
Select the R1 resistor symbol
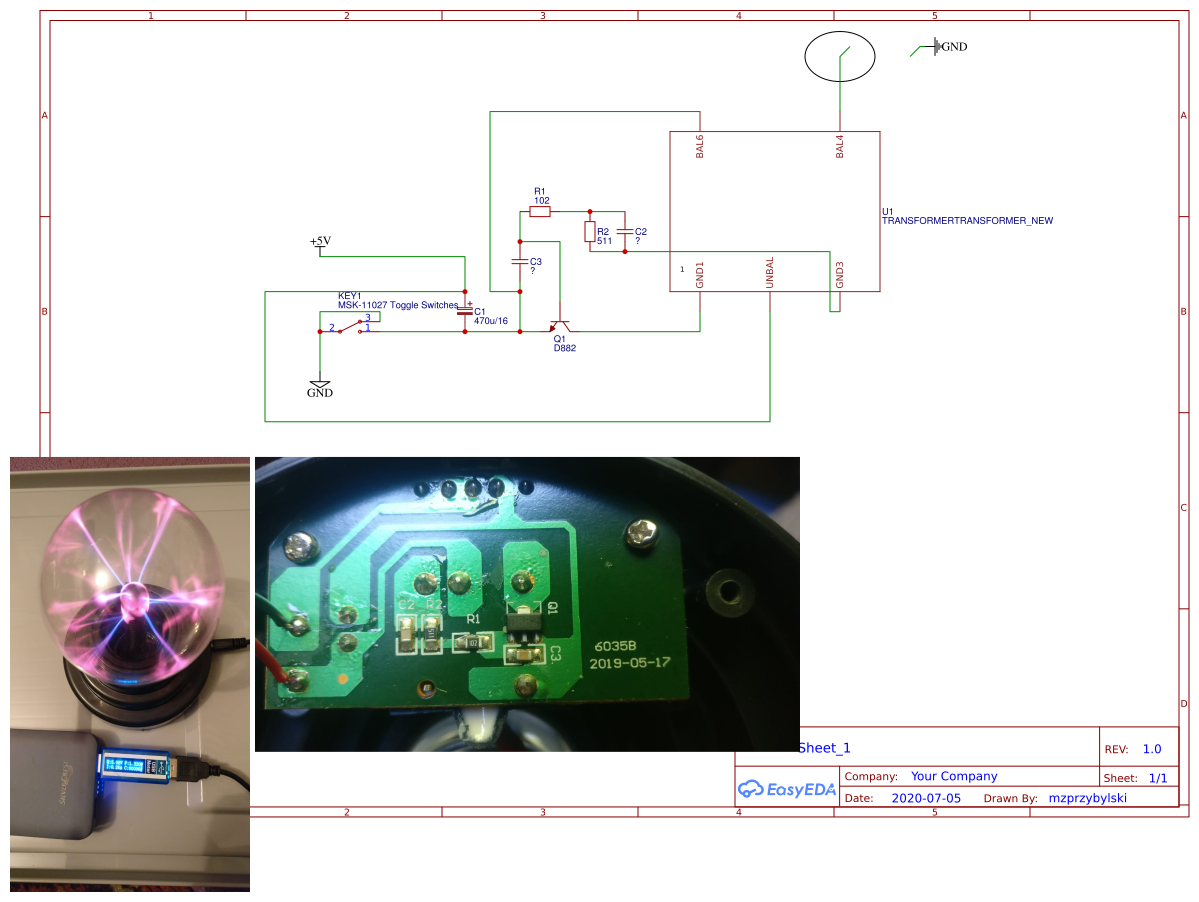click(x=540, y=212)
